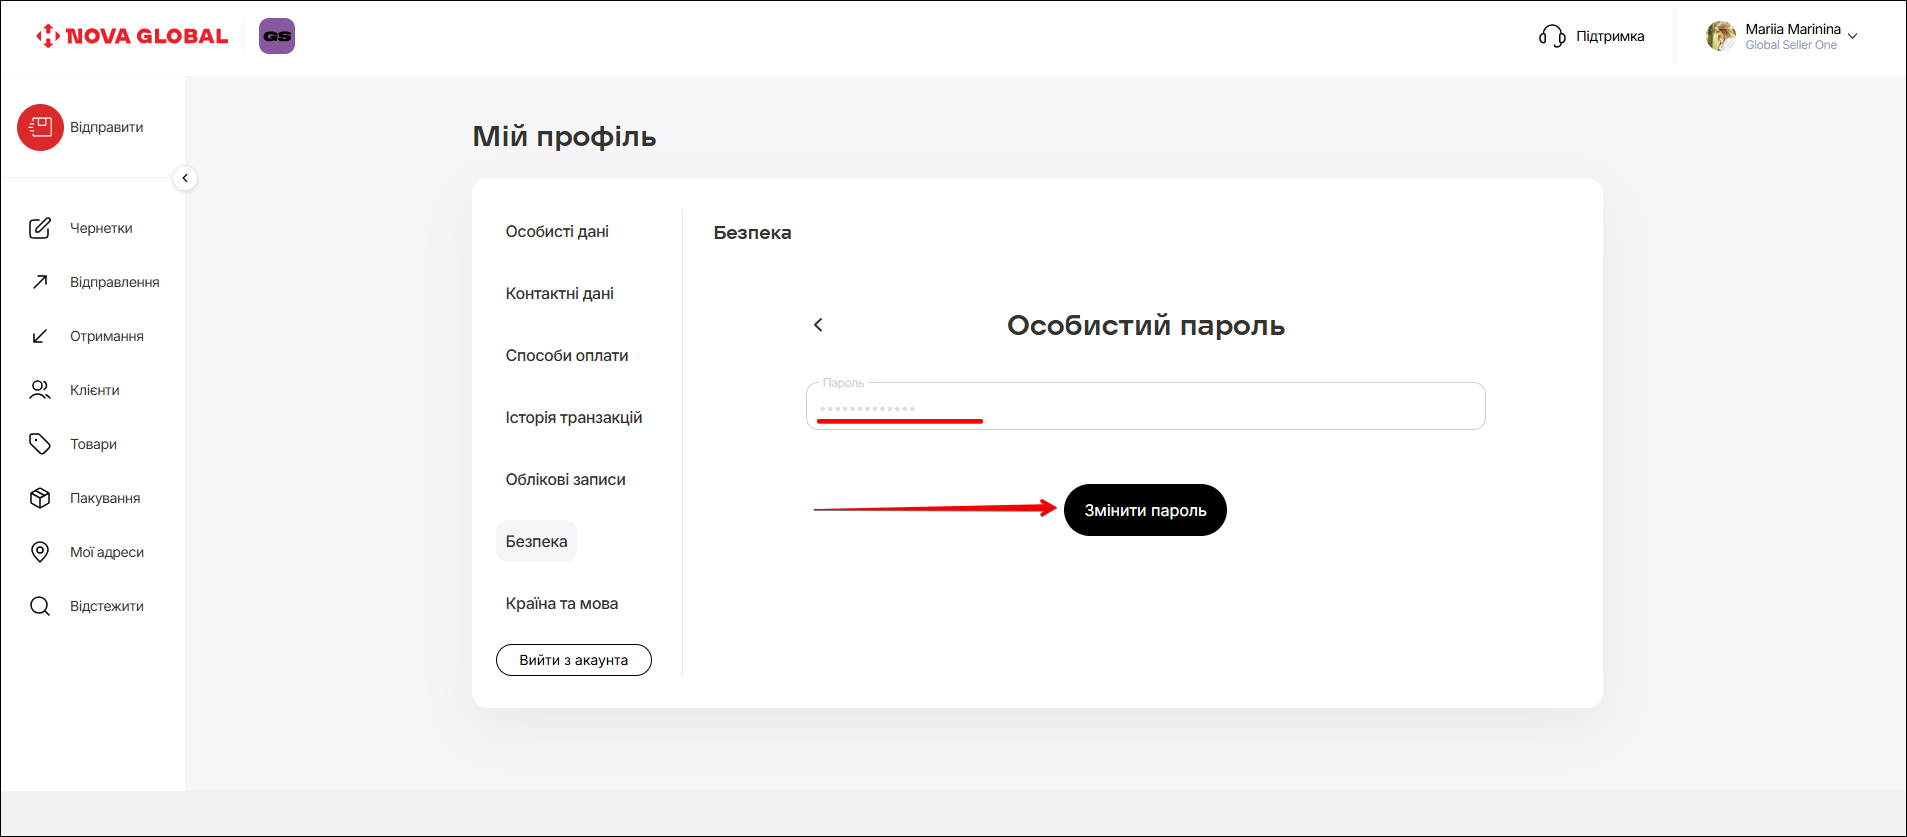Open the Клієнти people icon
Image resolution: width=1907 pixels, height=837 pixels.
click(x=40, y=390)
